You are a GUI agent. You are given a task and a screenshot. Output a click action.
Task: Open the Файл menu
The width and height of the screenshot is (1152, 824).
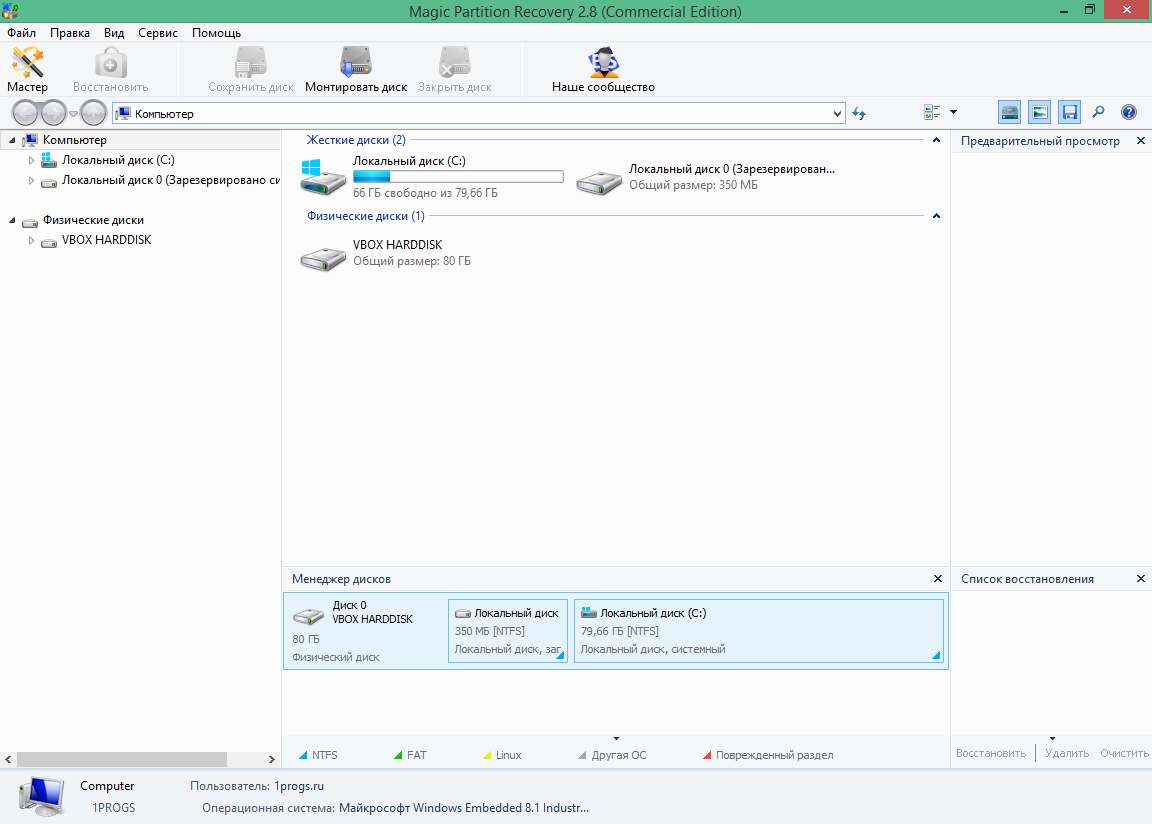tap(21, 33)
